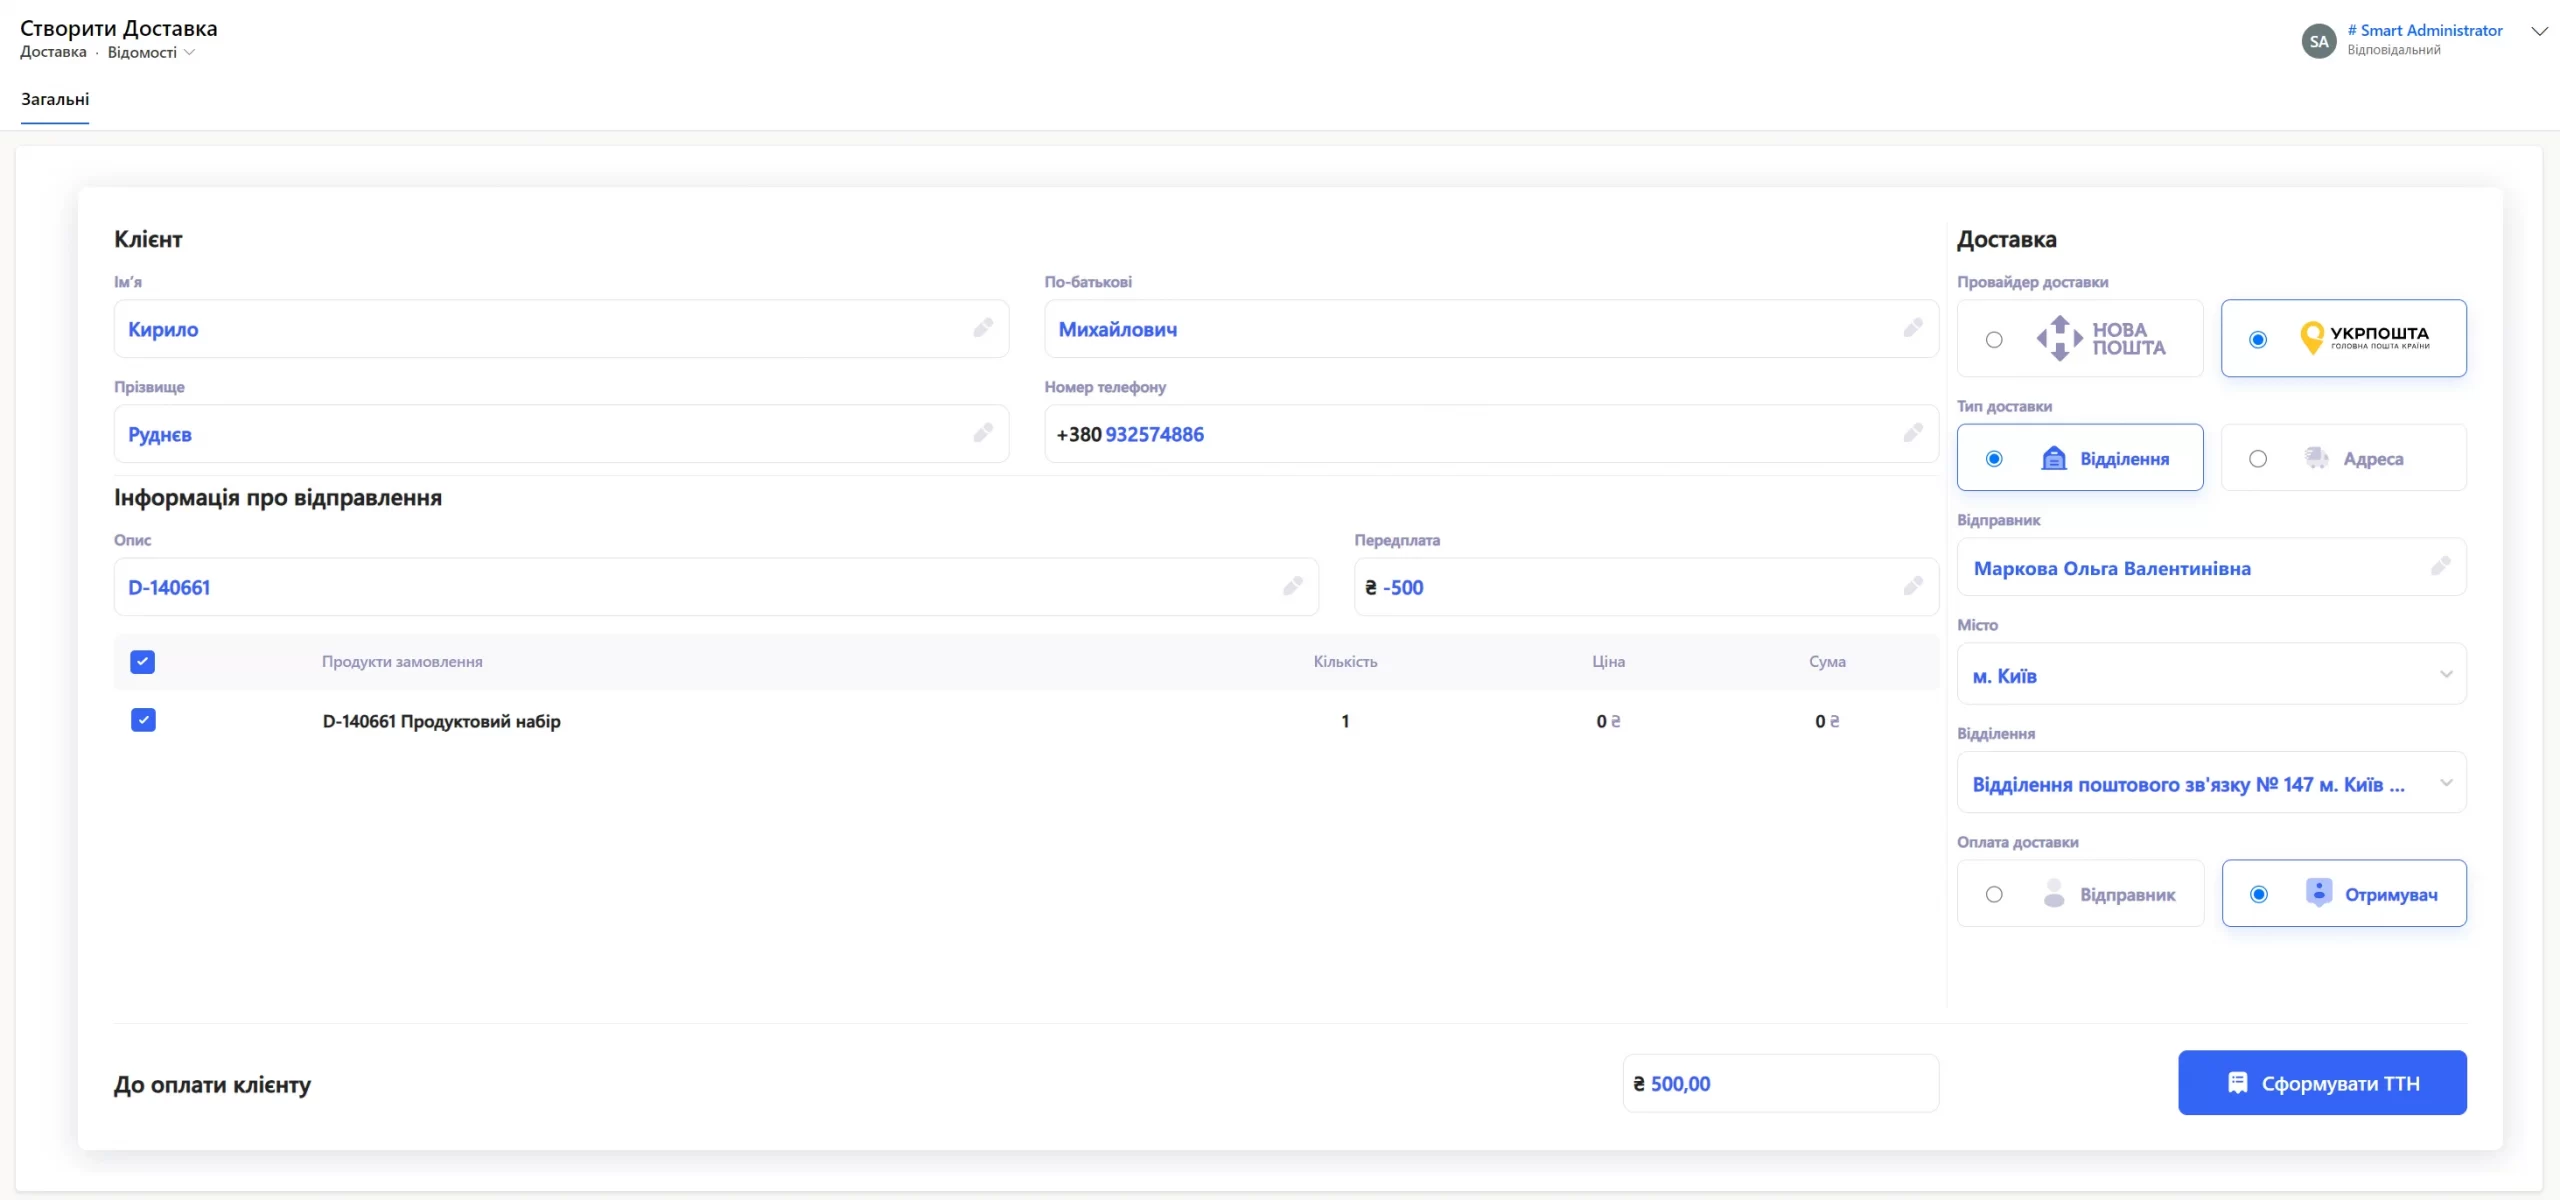Click the SA user avatar icon
2560x1200 pixels.
[x=2318, y=41]
